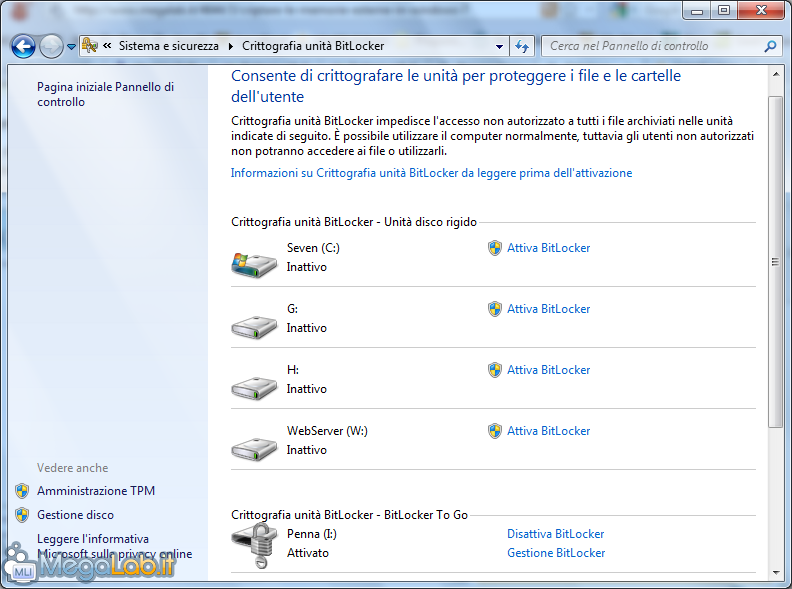Open the recent pages dropdown arrow

(x=72, y=46)
